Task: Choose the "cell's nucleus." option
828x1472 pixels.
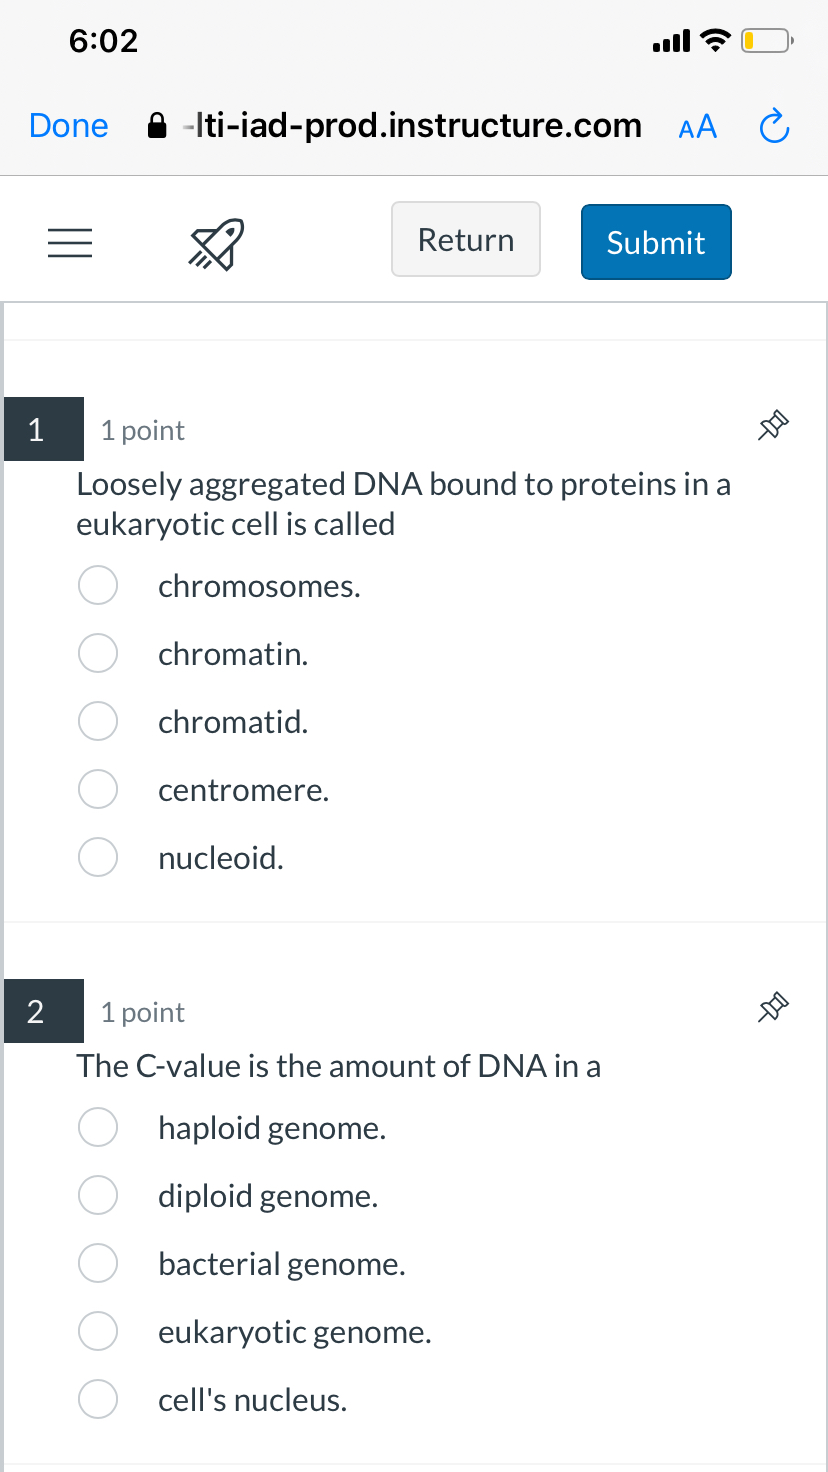Action: (99, 1399)
